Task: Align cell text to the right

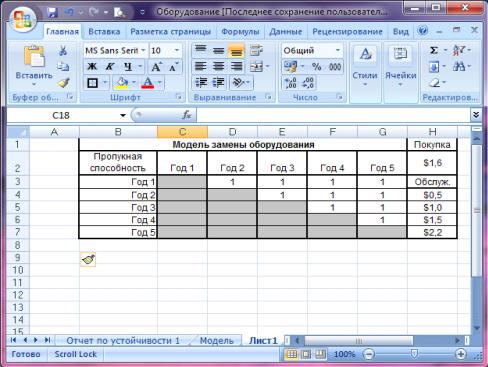Action: pyautogui.click(x=236, y=66)
